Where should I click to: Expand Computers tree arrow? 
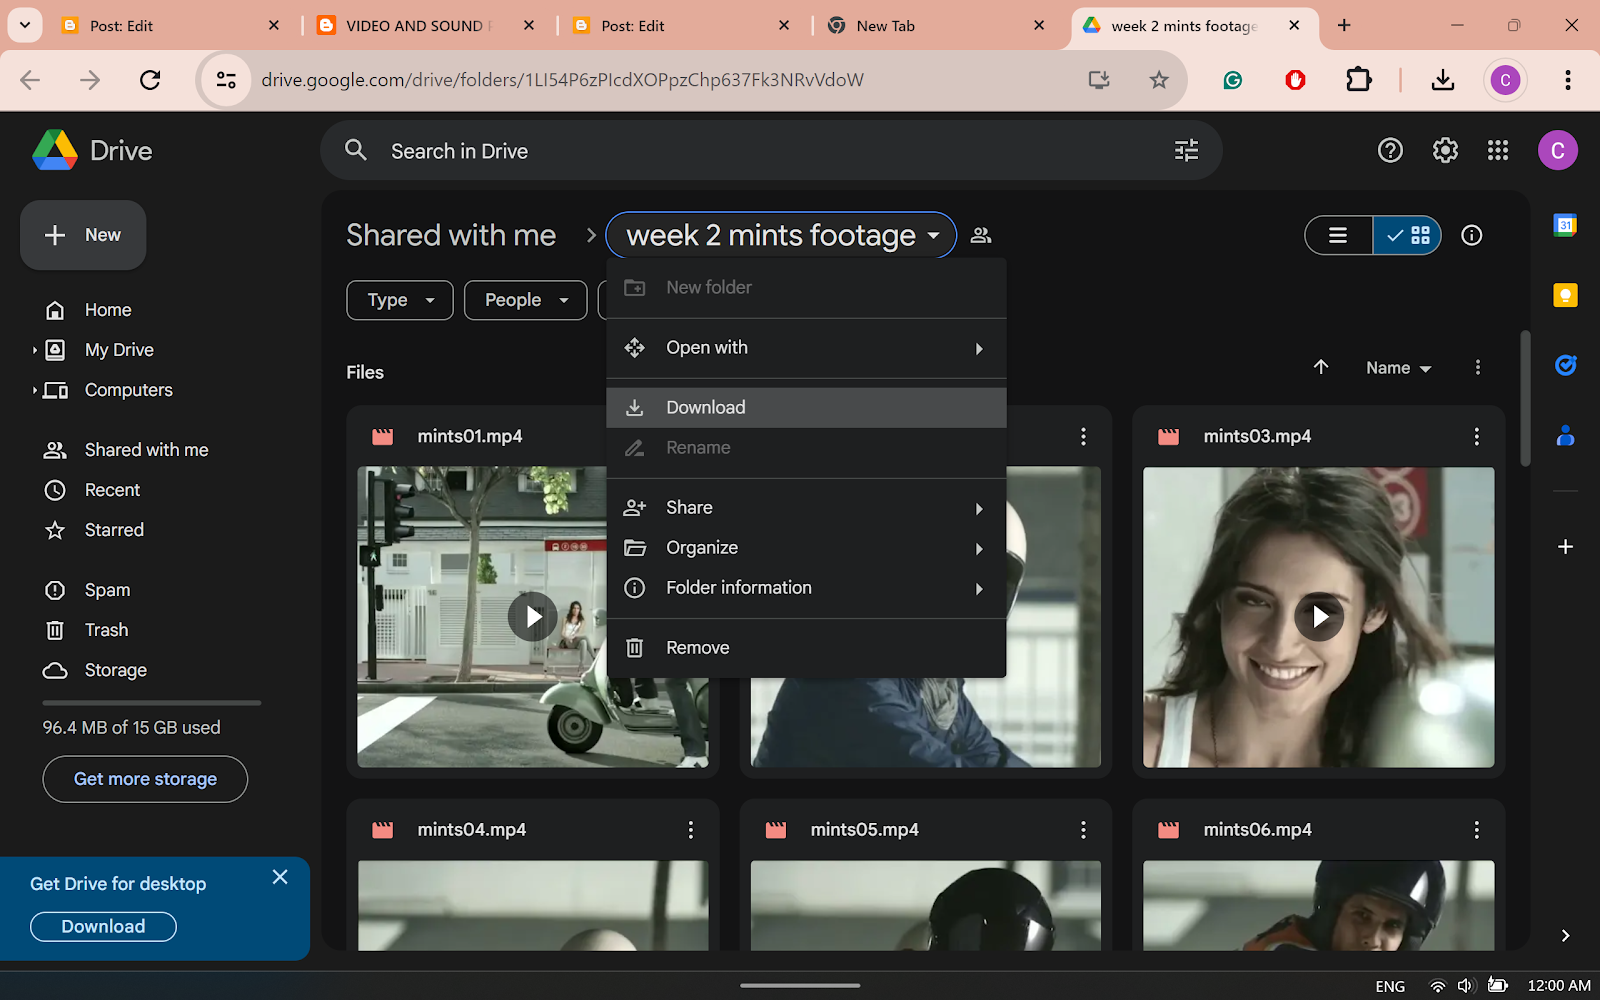coord(34,390)
